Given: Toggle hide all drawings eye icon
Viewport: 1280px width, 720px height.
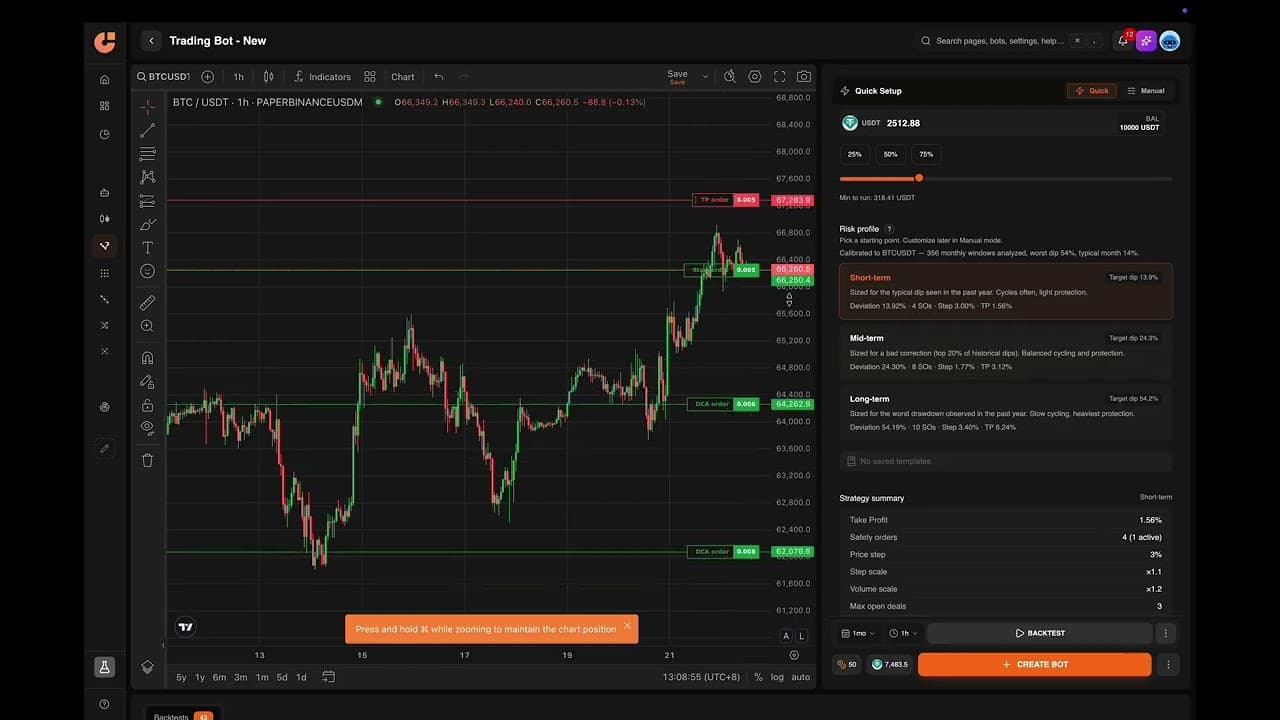Looking at the screenshot, I should click(x=147, y=428).
